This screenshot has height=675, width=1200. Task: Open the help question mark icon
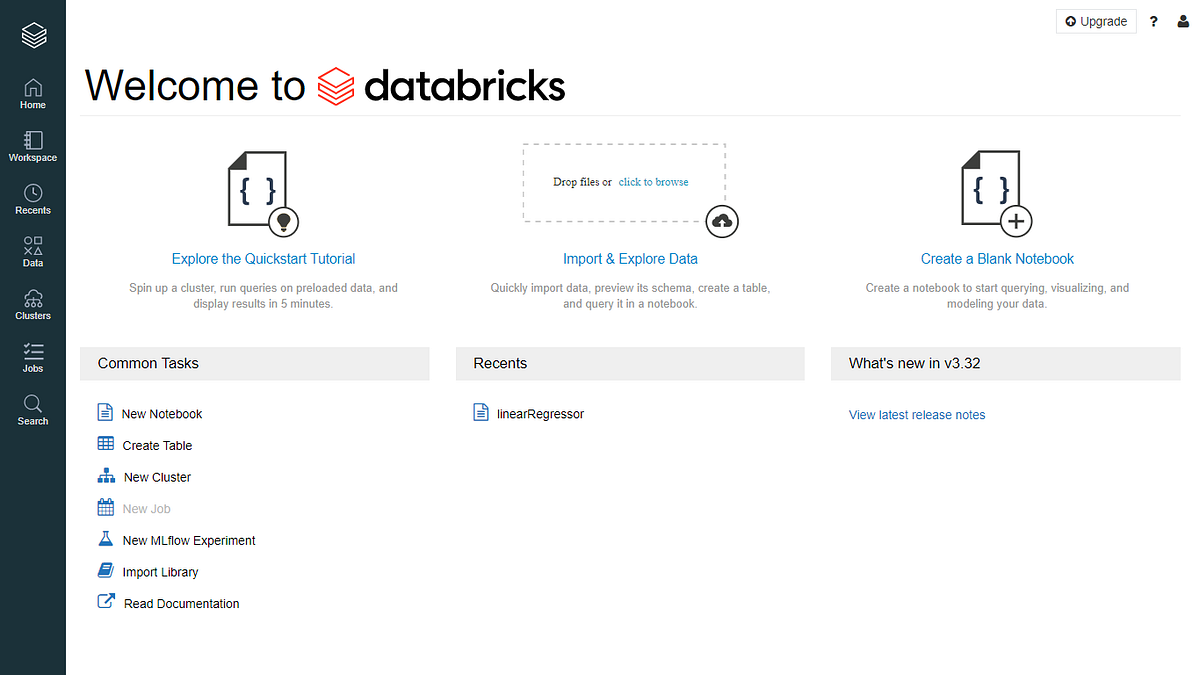[x=1153, y=21]
